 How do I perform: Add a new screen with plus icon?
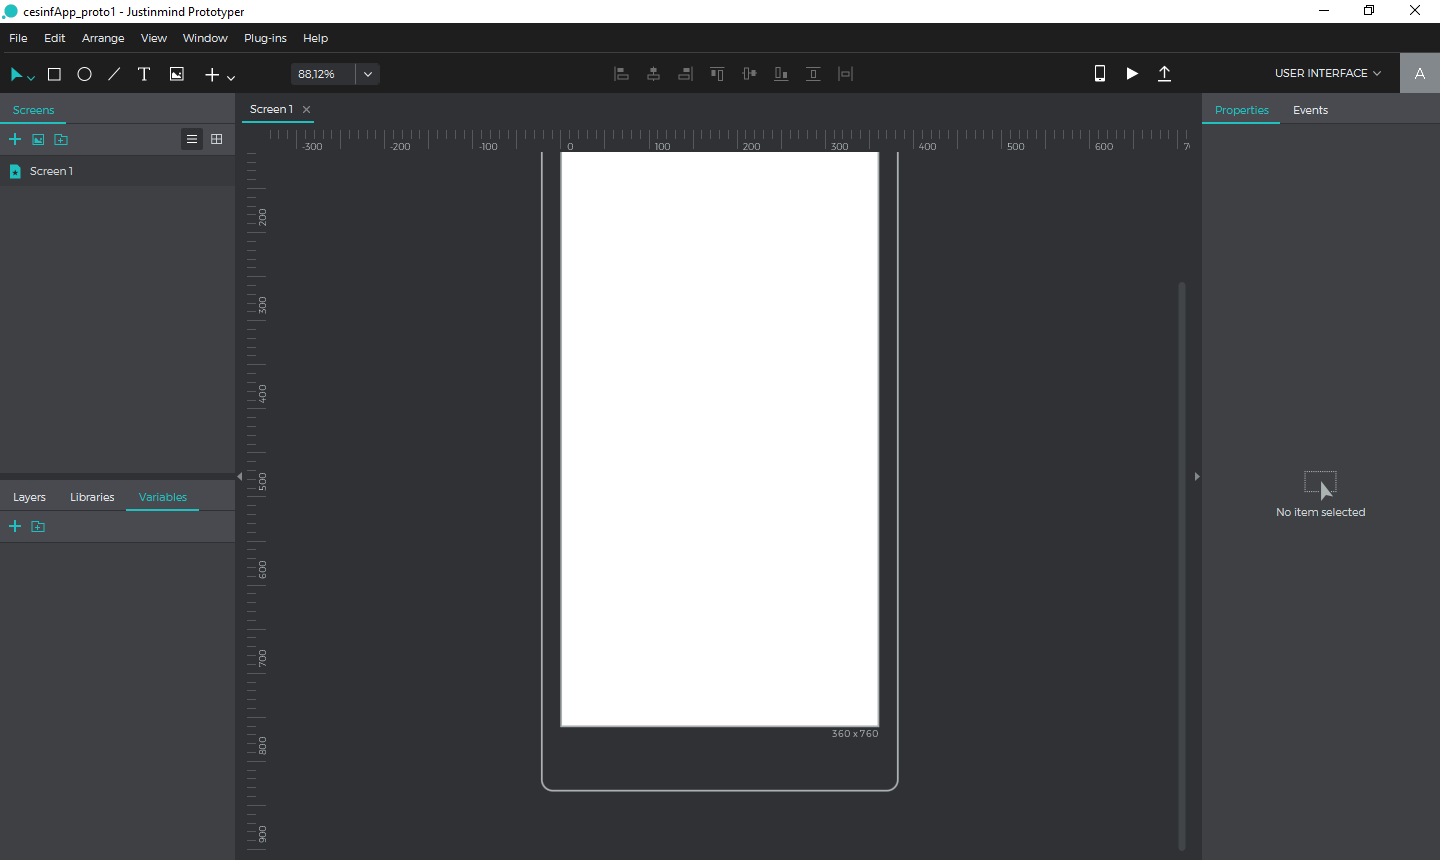15,139
